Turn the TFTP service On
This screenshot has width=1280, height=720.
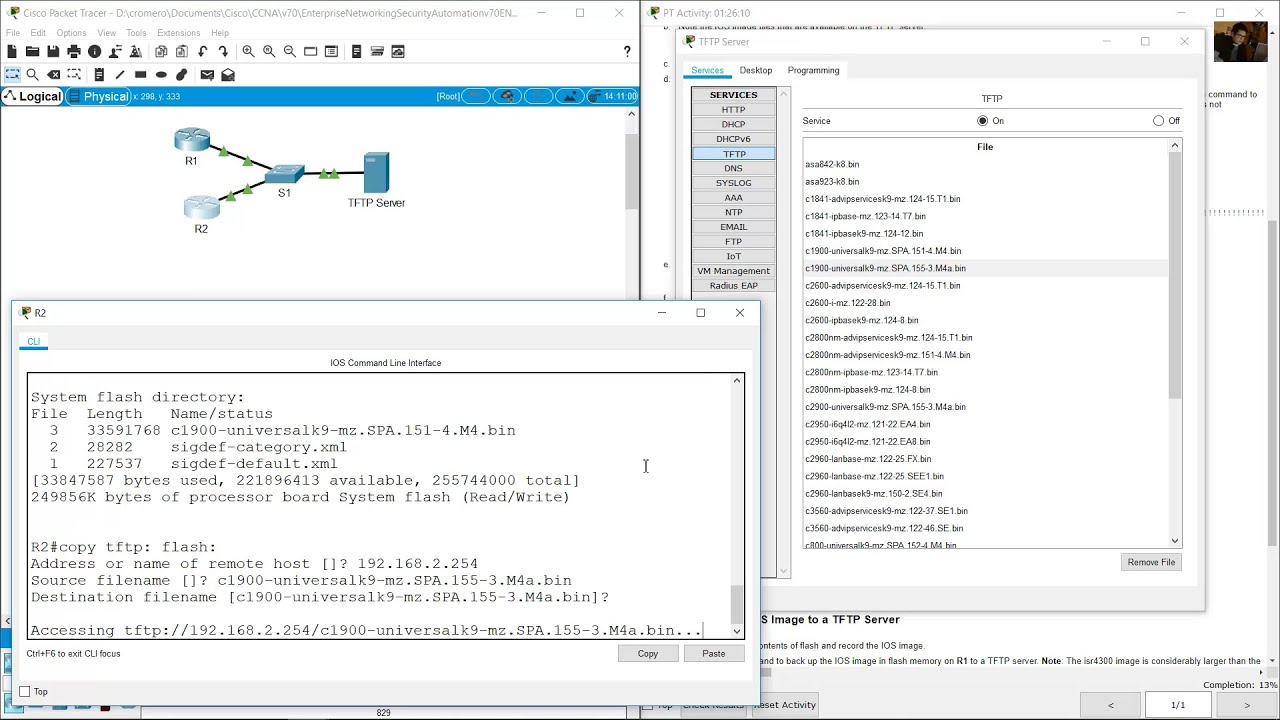pyautogui.click(x=983, y=121)
